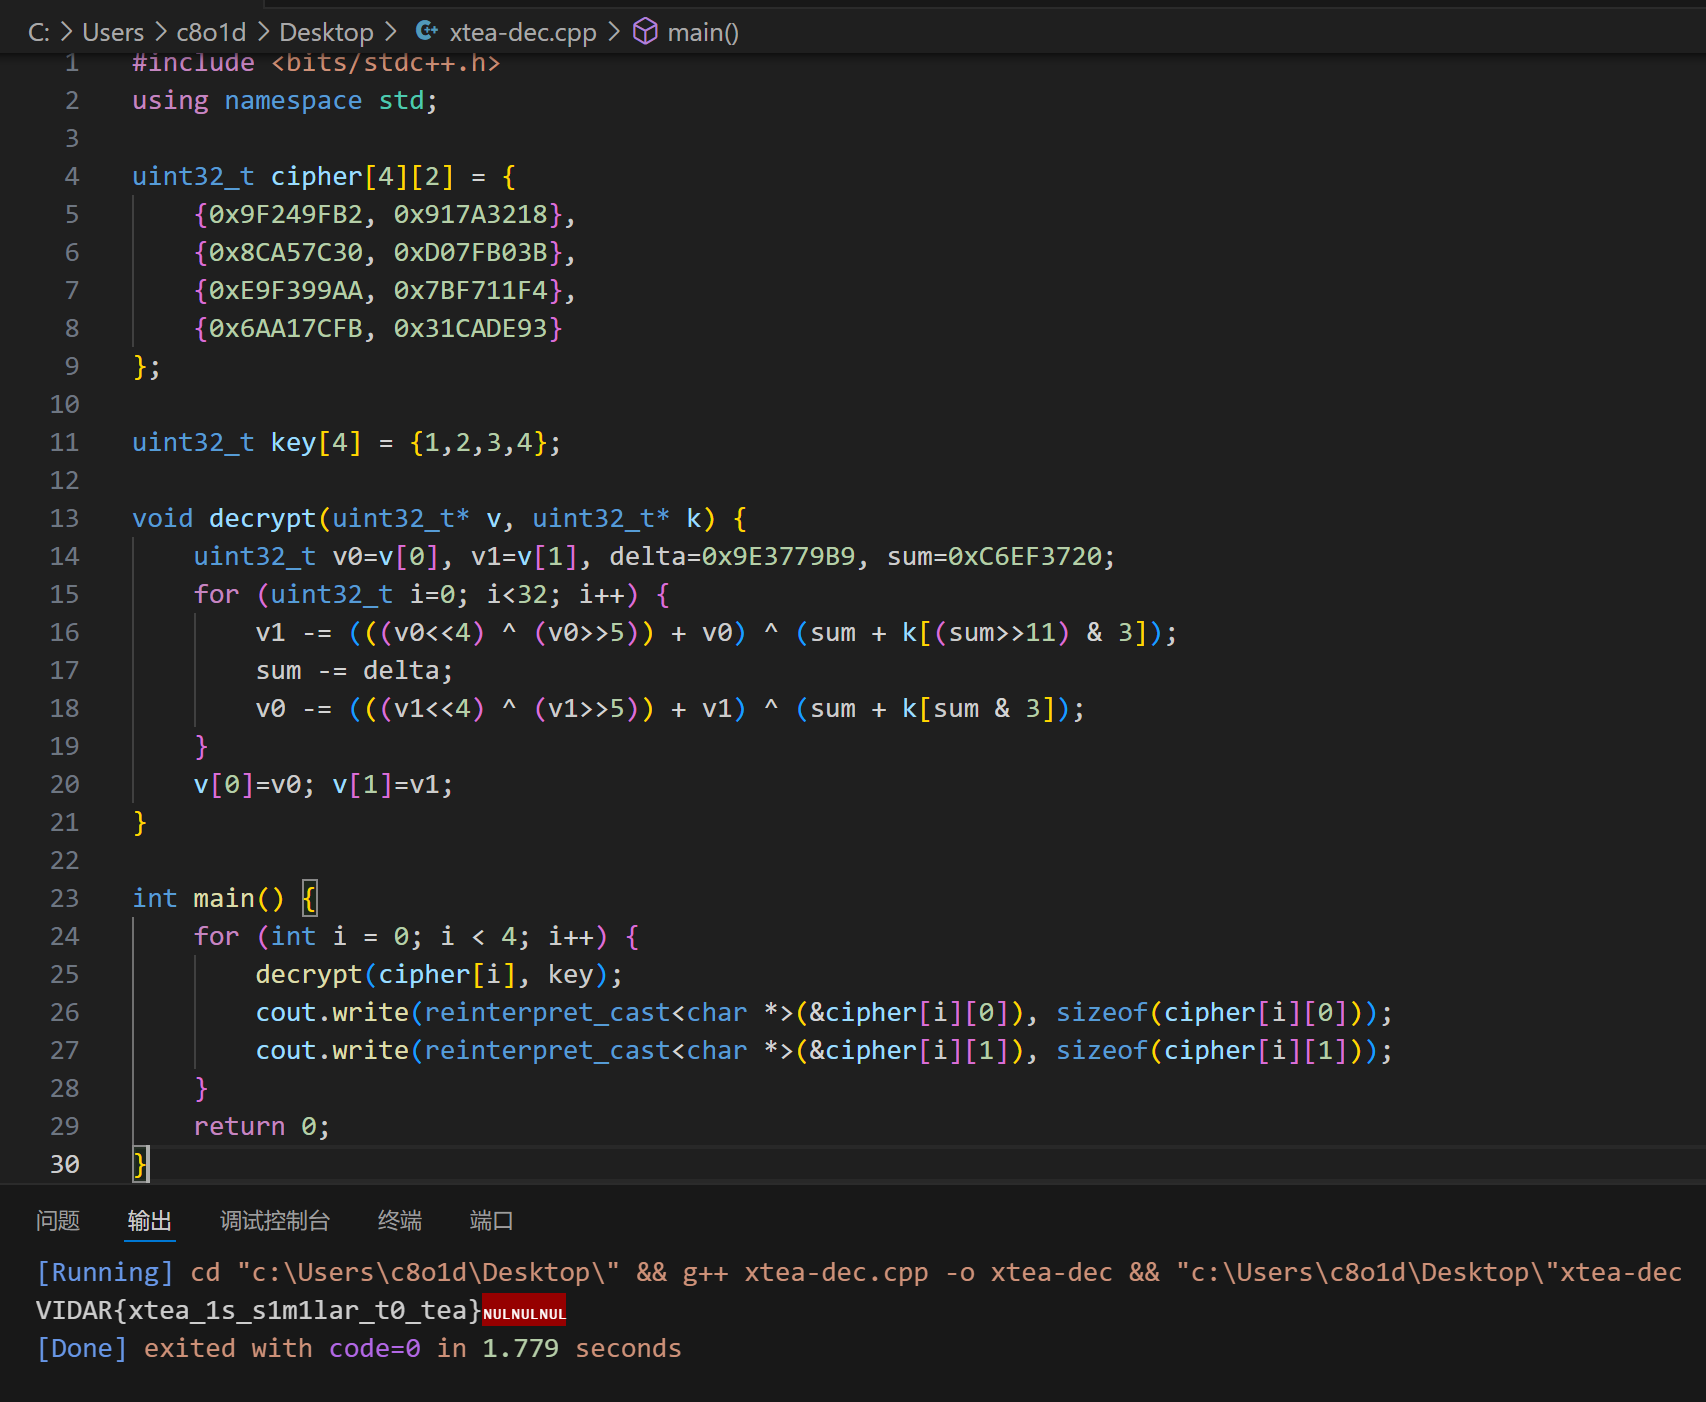
Task: Show symbols from main() breadcrumb
Action: 703,32
